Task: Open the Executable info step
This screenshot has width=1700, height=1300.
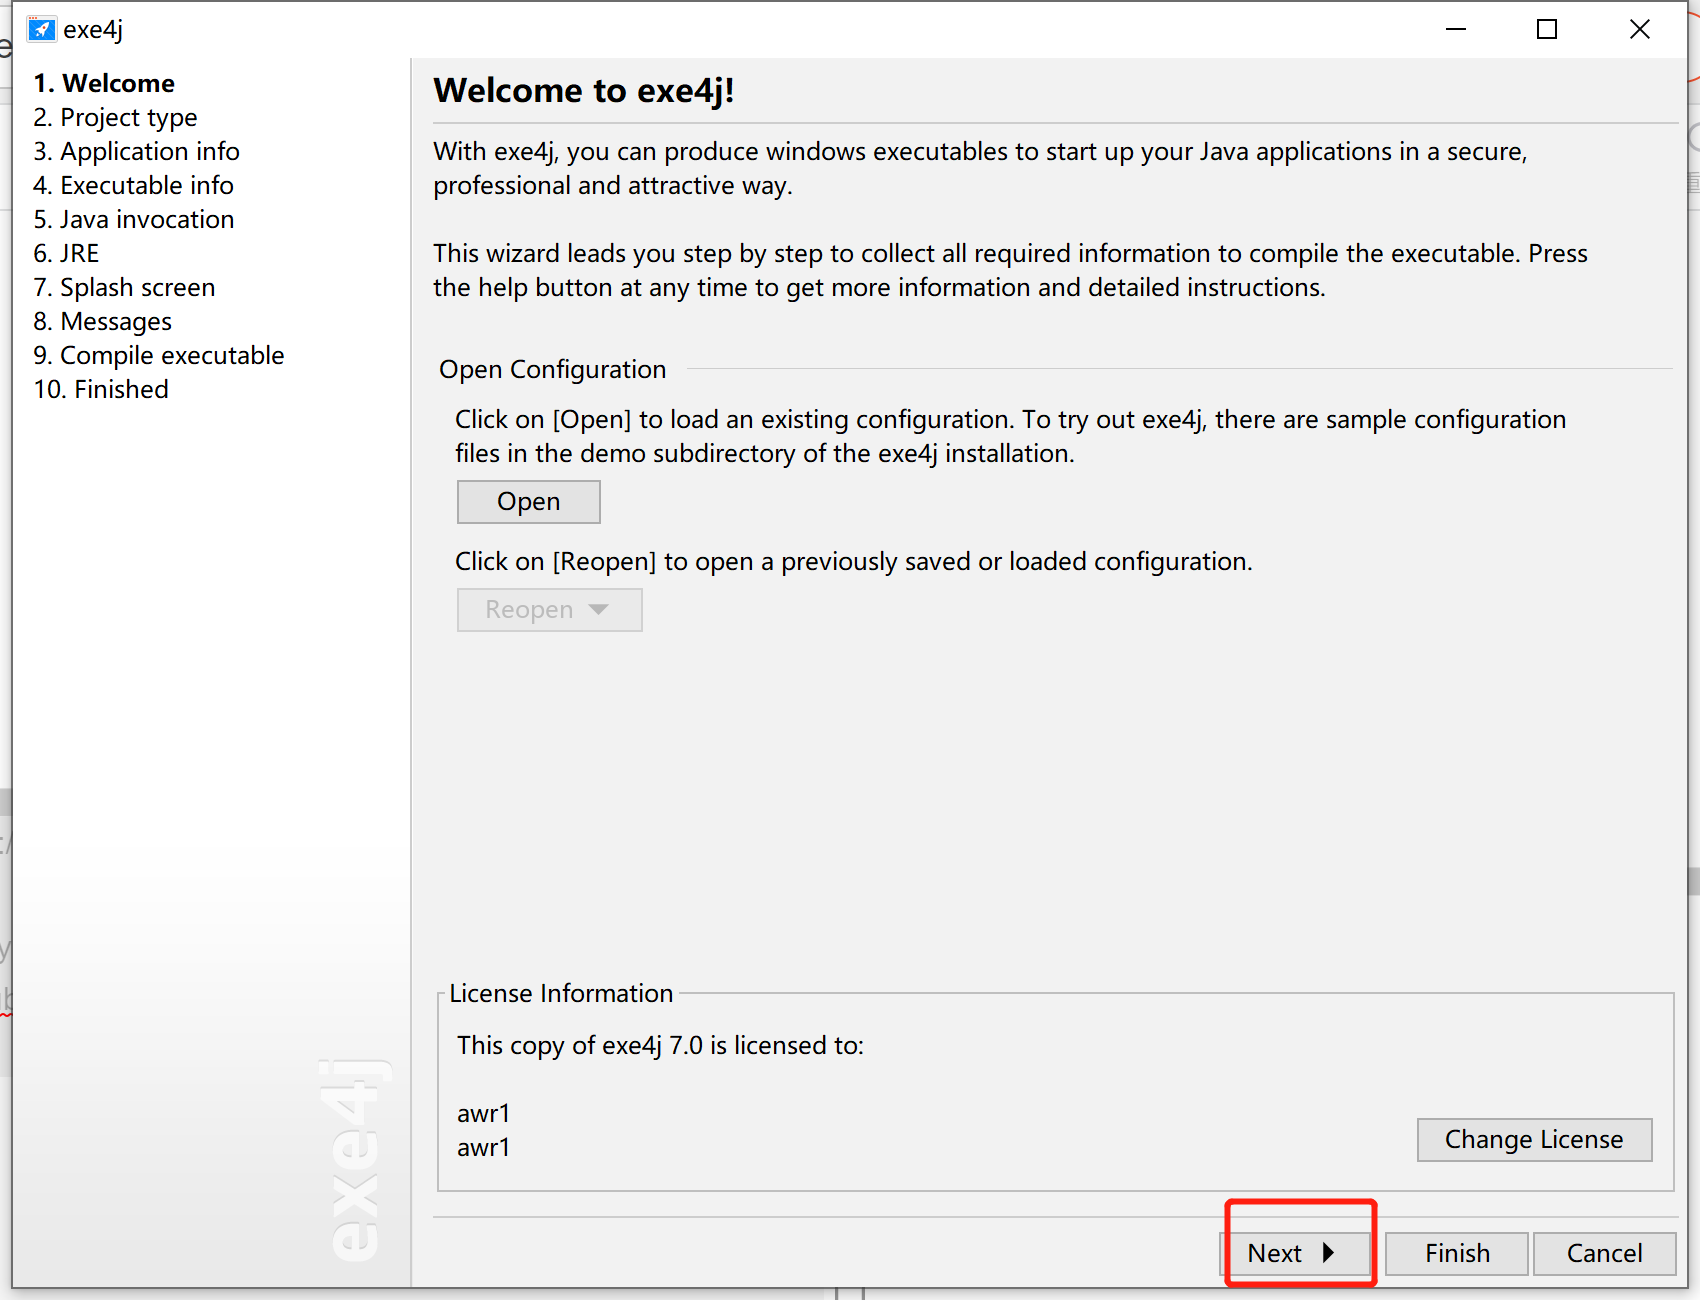Action: pos(133,185)
